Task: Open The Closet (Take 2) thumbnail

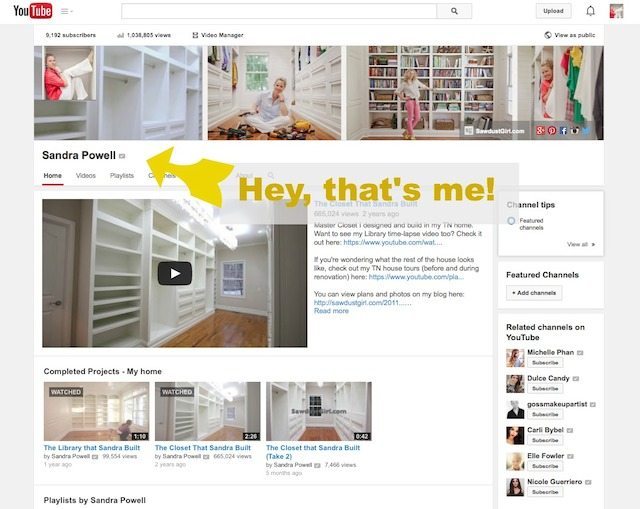Action: [319, 411]
